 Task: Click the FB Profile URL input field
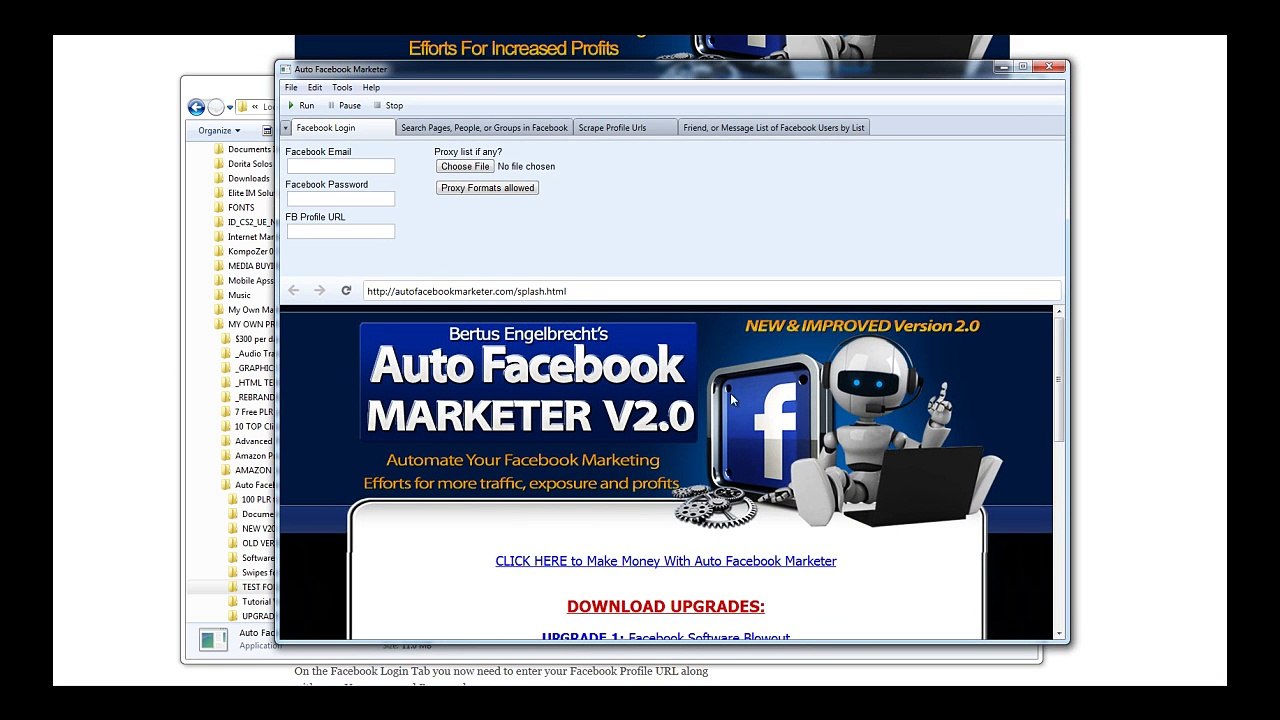pyautogui.click(x=341, y=231)
